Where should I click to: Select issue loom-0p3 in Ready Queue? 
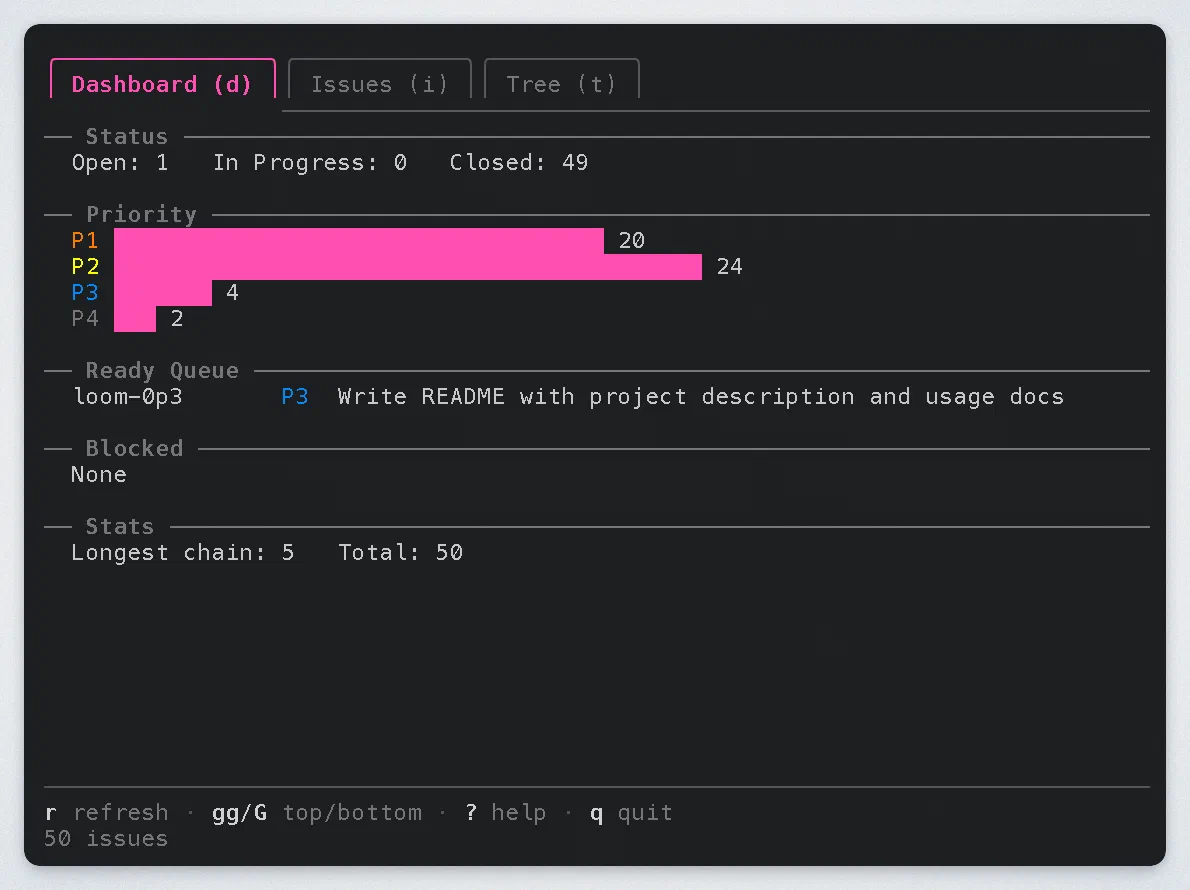(128, 397)
